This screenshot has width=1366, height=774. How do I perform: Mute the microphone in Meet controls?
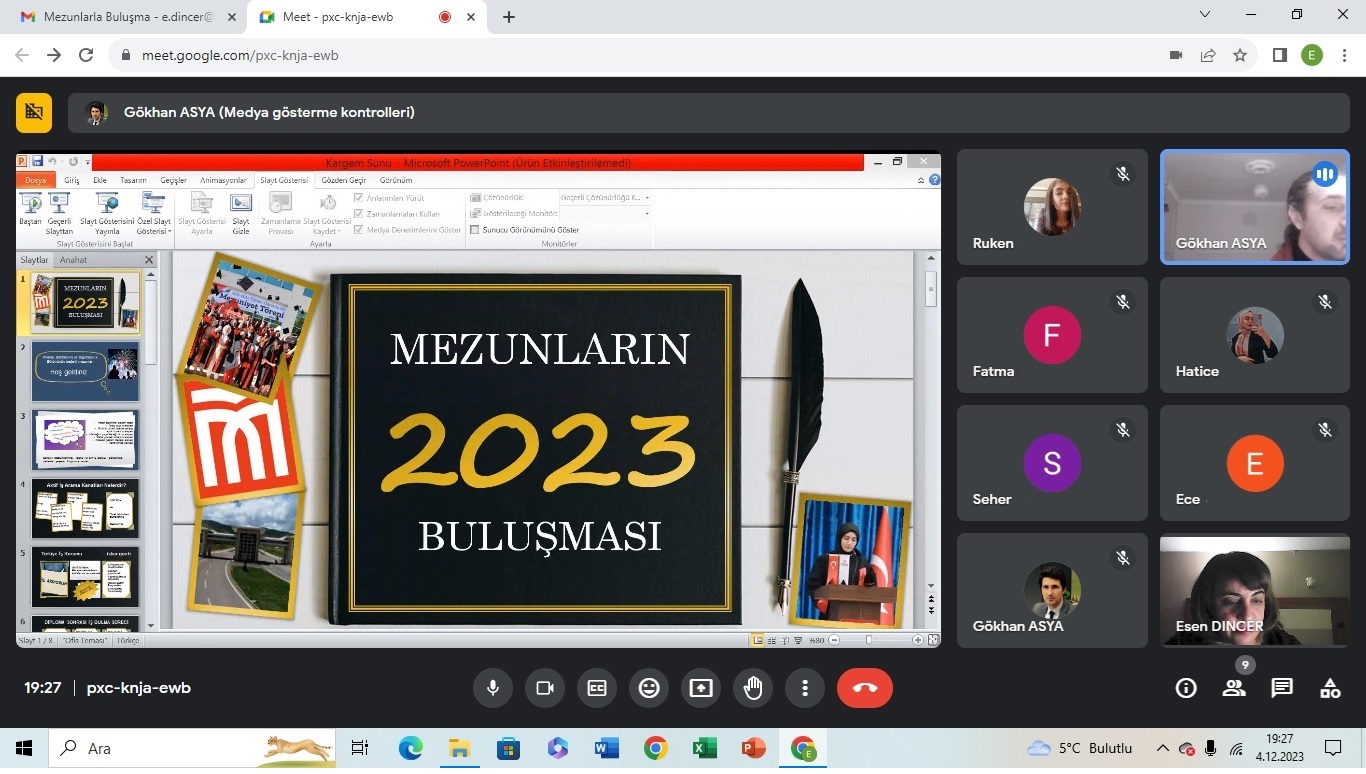pos(492,688)
